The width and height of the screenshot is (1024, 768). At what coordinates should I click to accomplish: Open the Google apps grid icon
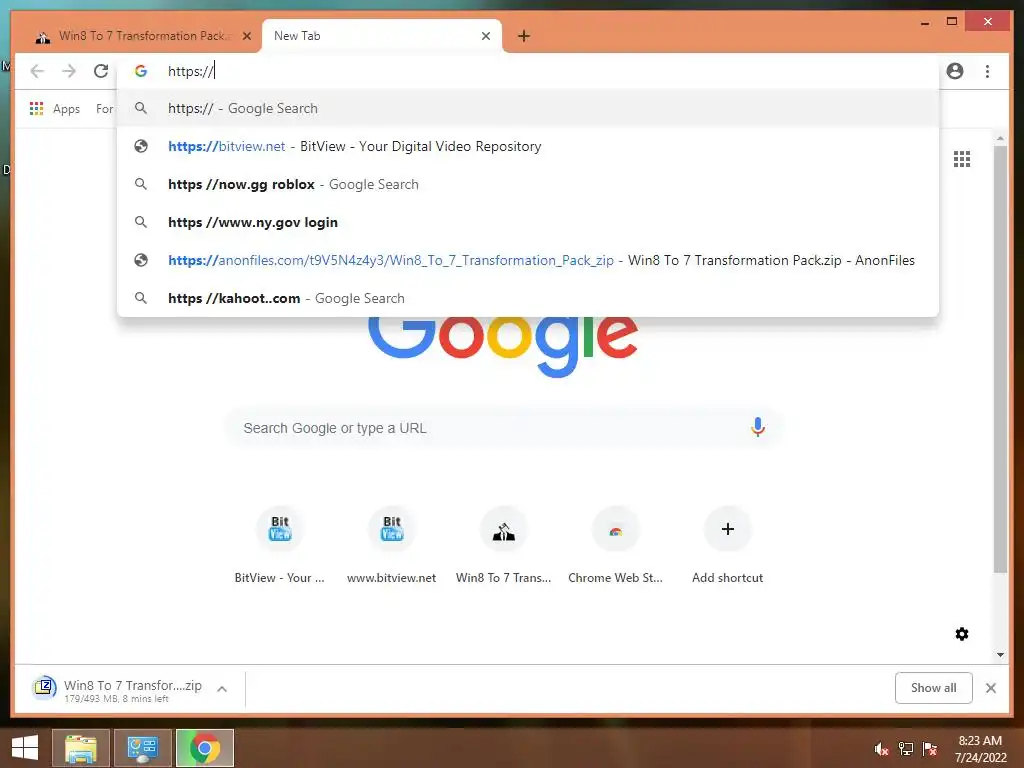tap(962, 159)
